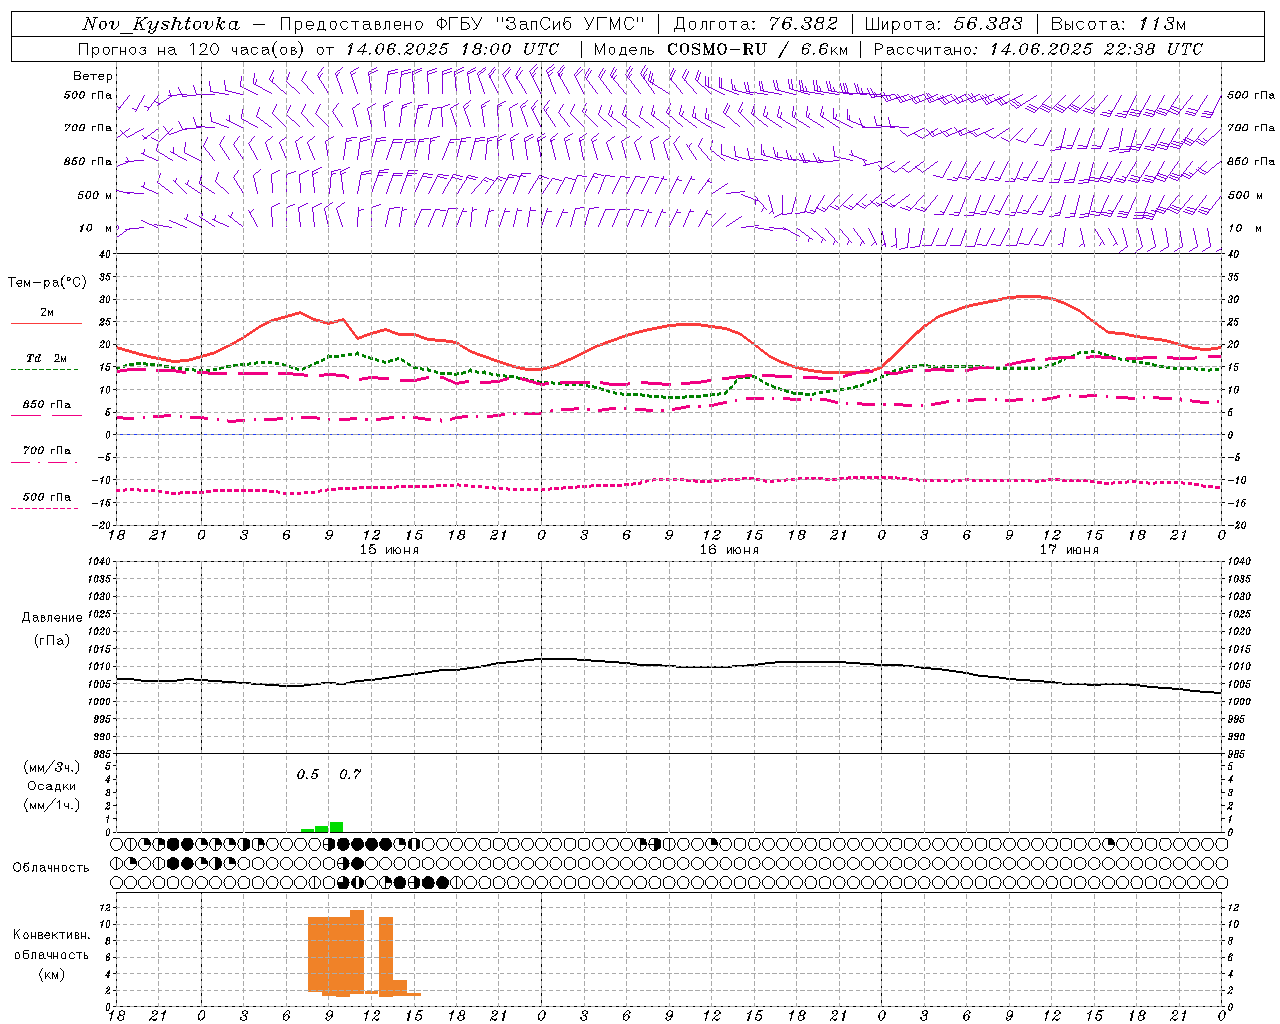
Task: Click the 0.7 precipitation amount value
Action: click(x=350, y=775)
